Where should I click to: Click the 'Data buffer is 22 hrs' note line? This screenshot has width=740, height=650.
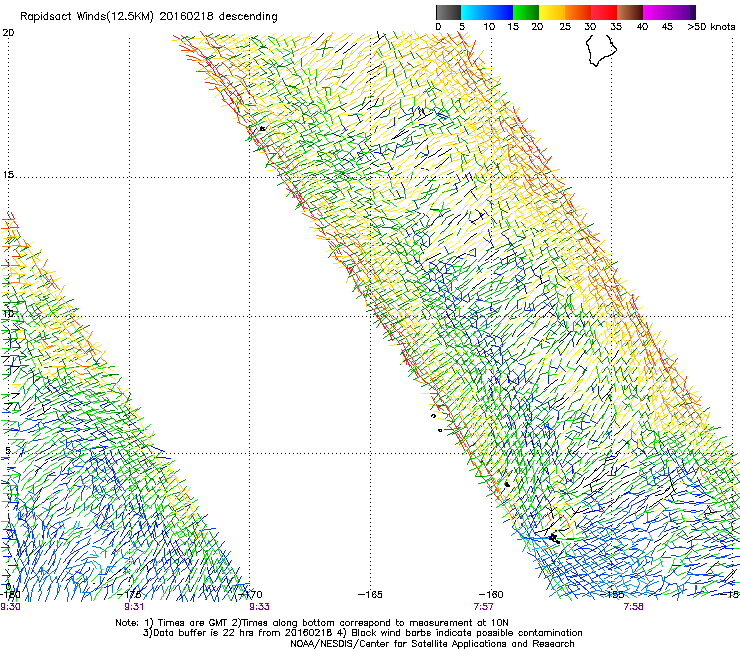(x=362, y=633)
